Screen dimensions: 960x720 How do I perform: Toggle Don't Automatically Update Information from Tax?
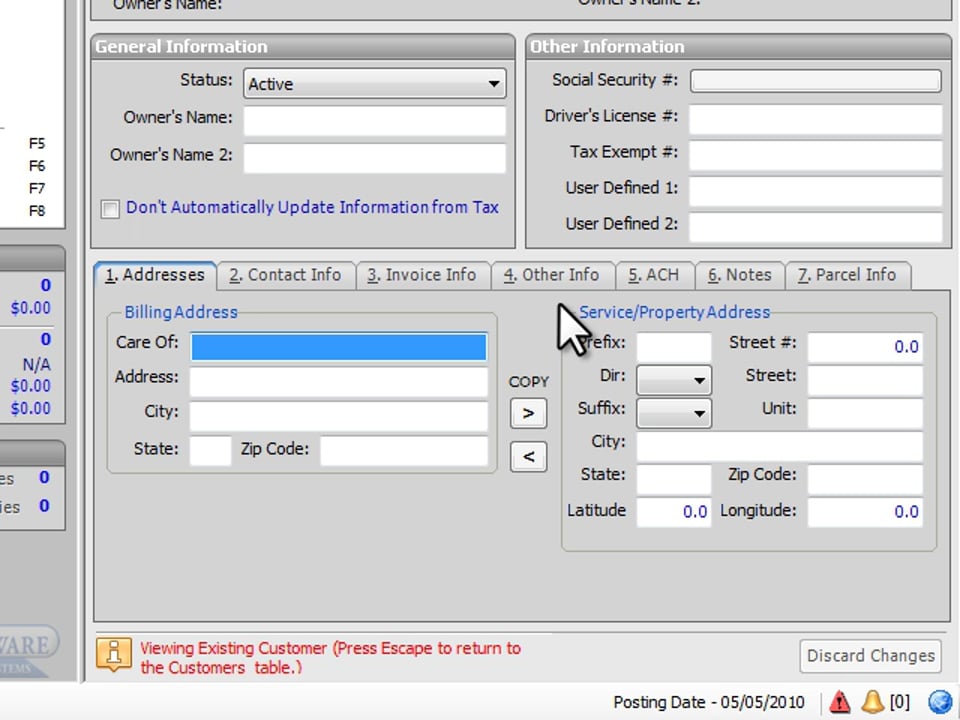pyautogui.click(x=110, y=209)
